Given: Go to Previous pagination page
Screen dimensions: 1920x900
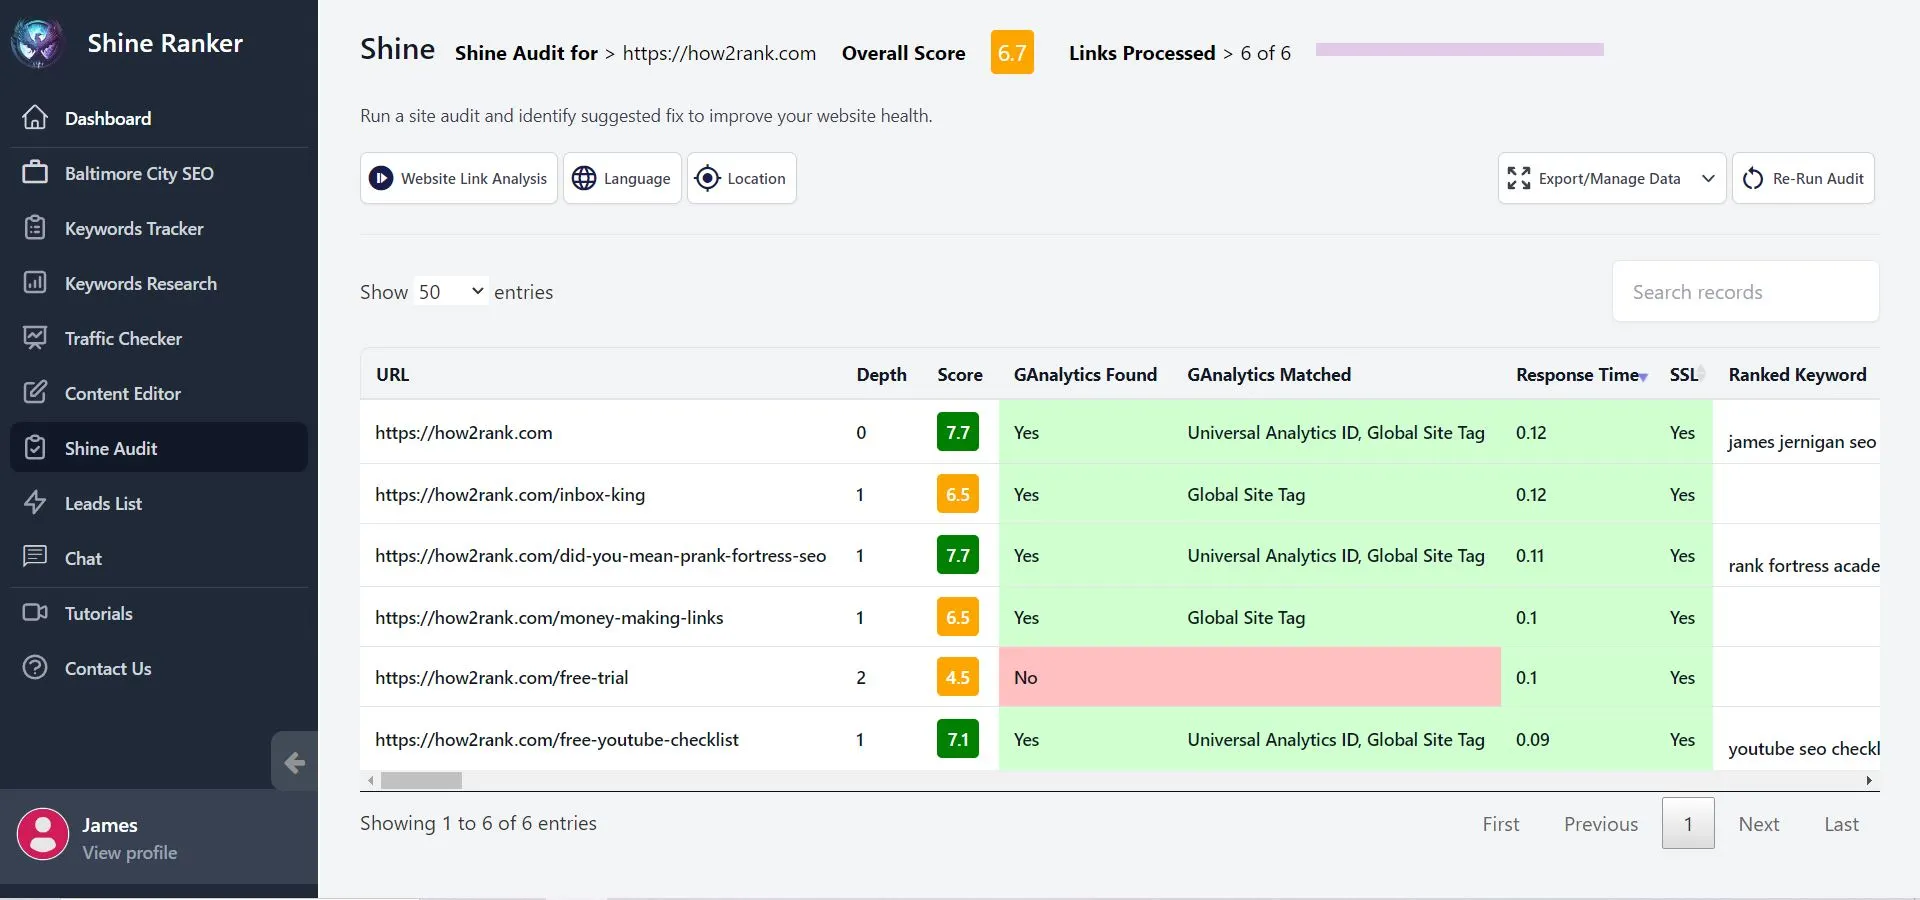Looking at the screenshot, I should tap(1601, 824).
